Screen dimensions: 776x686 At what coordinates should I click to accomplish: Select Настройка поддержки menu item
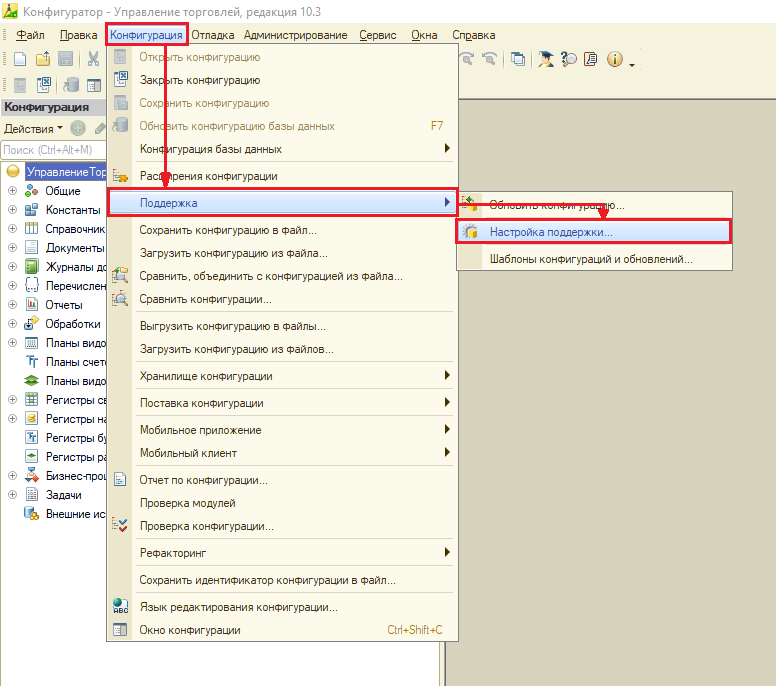tap(593, 232)
